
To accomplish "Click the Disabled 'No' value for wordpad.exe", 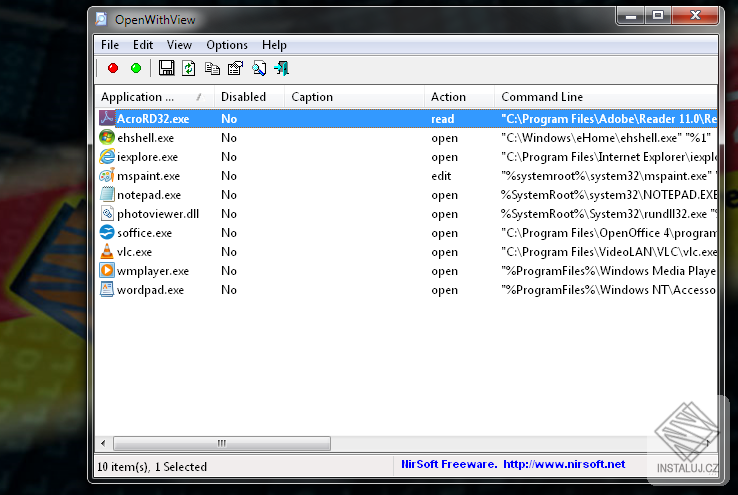I will (229, 290).
